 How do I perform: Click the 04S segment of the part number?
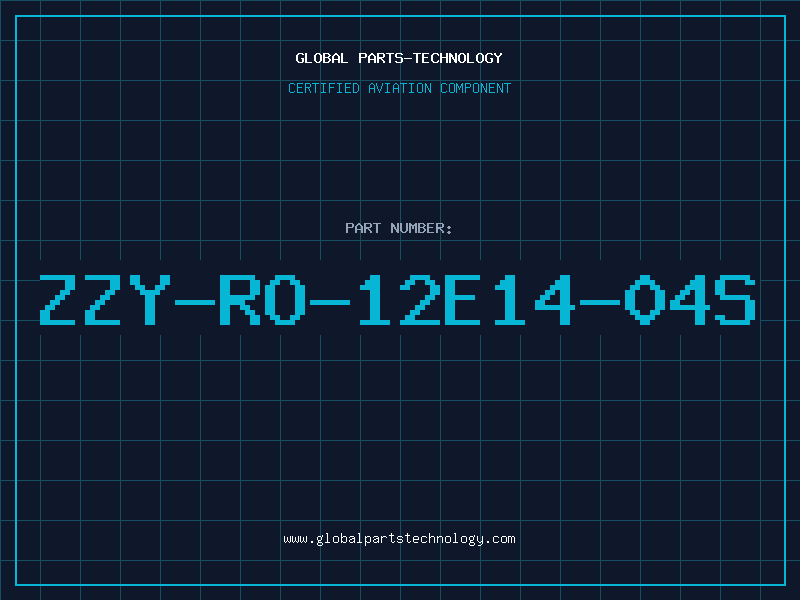[690, 300]
